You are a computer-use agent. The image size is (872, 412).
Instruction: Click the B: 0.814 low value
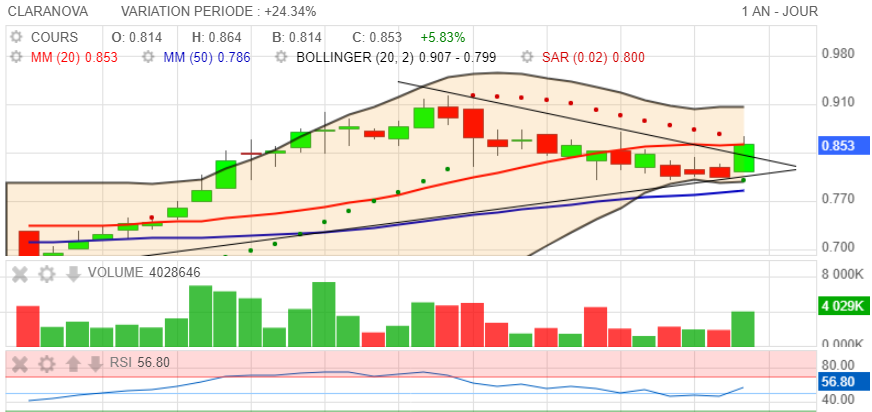tap(297, 37)
